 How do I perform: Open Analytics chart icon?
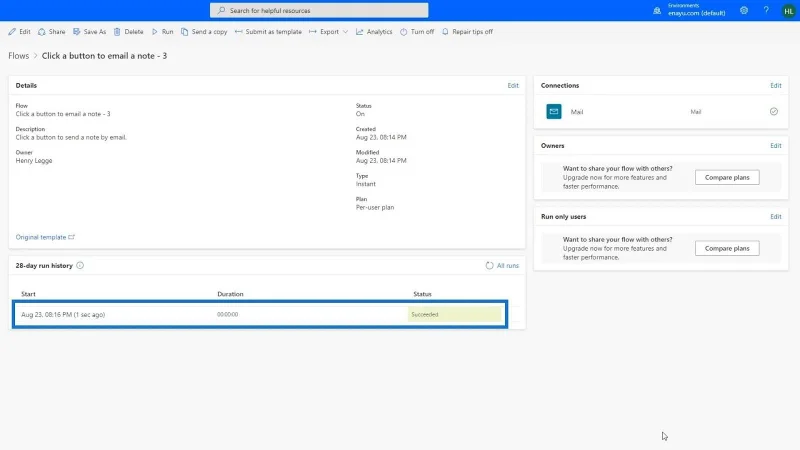(360, 32)
